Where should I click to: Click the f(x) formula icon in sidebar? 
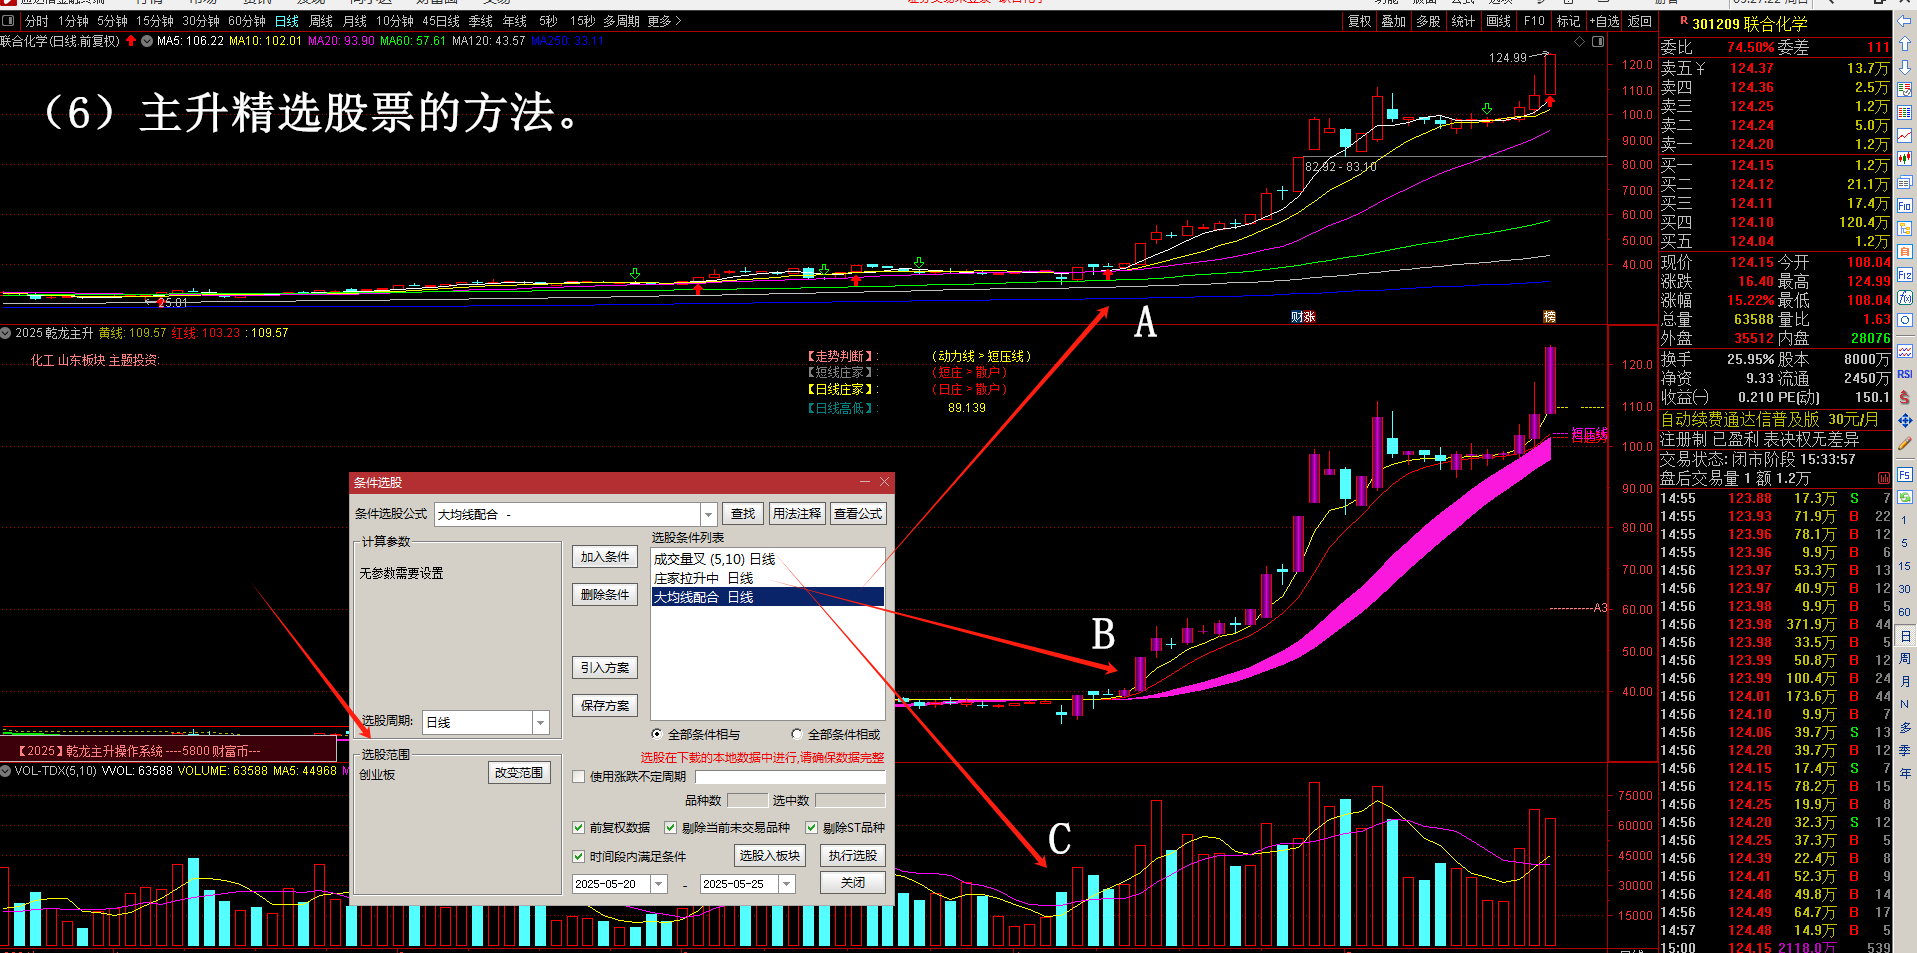1904,297
